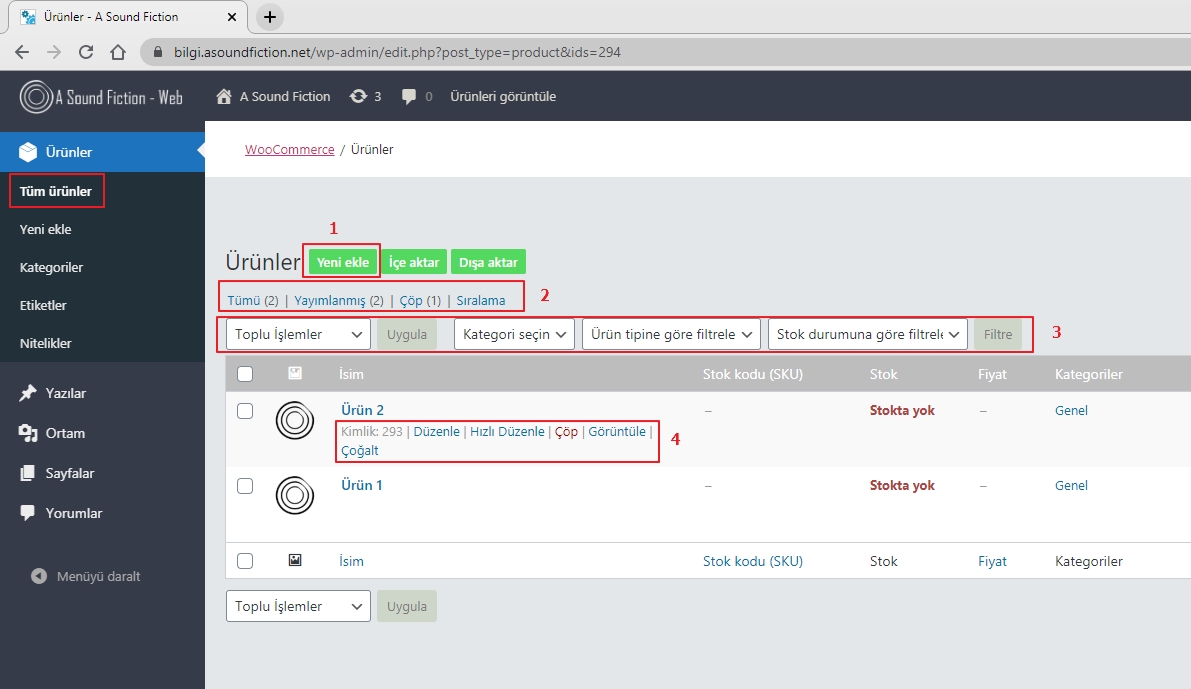The image size is (1191, 689).
Task: Click the A Sound Fiction circular logo
Action: point(36,97)
